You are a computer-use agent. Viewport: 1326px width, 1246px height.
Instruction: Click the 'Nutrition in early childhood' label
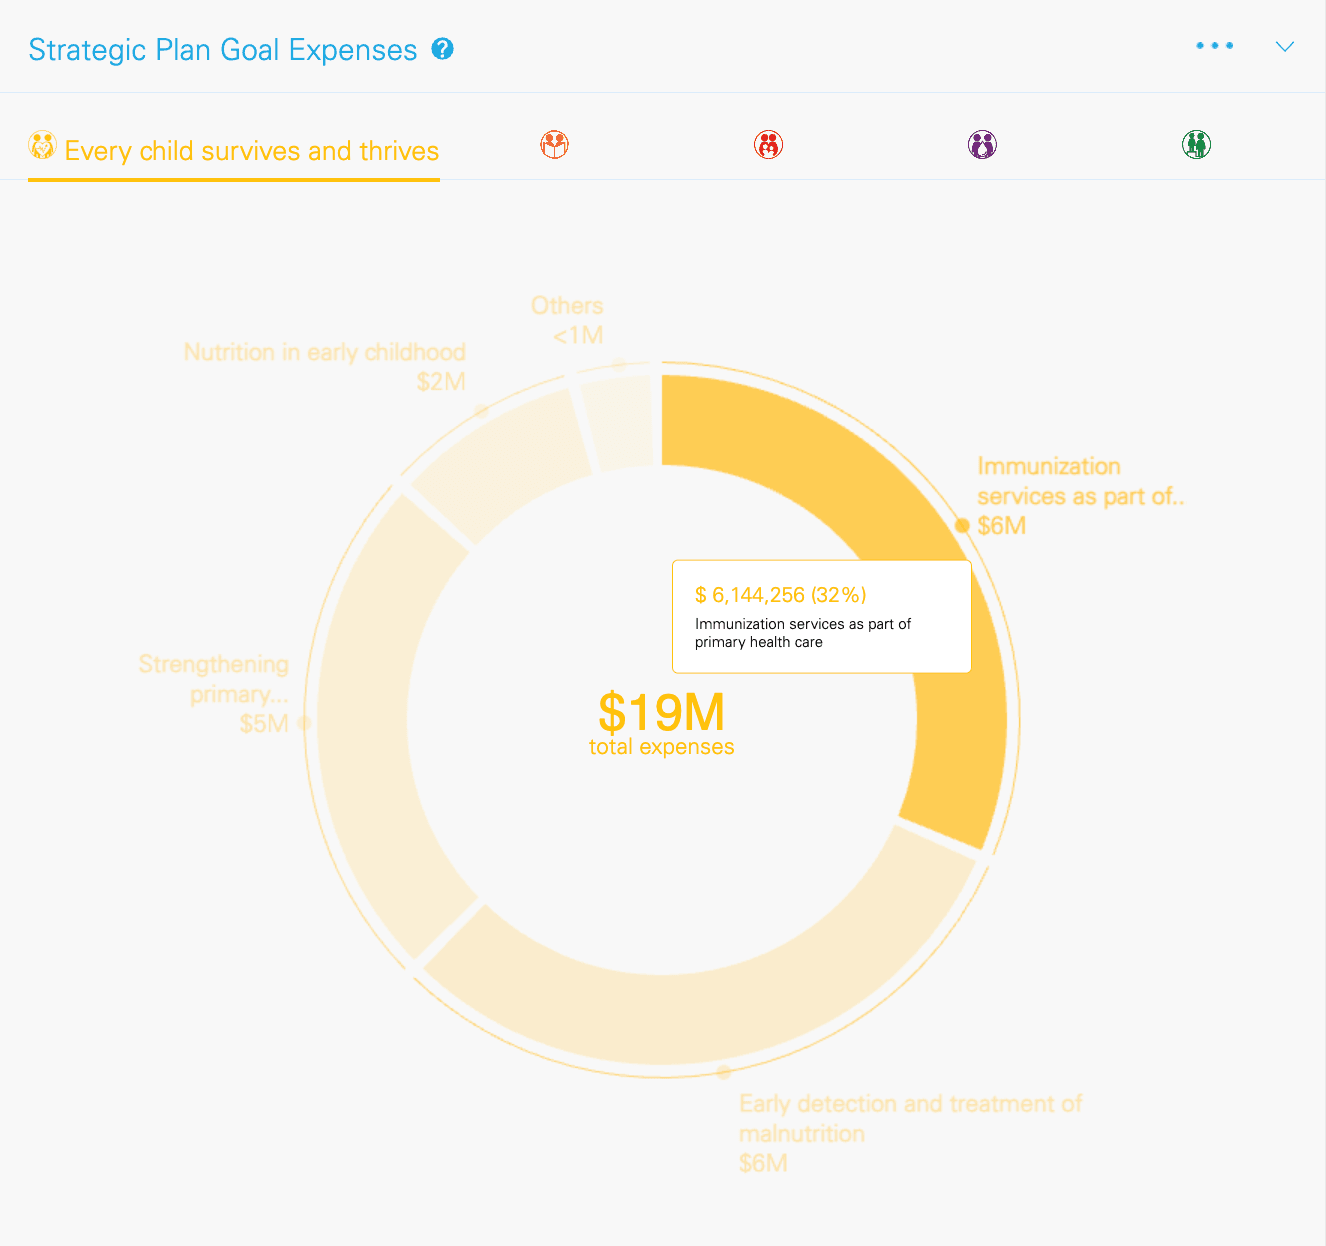tap(324, 353)
